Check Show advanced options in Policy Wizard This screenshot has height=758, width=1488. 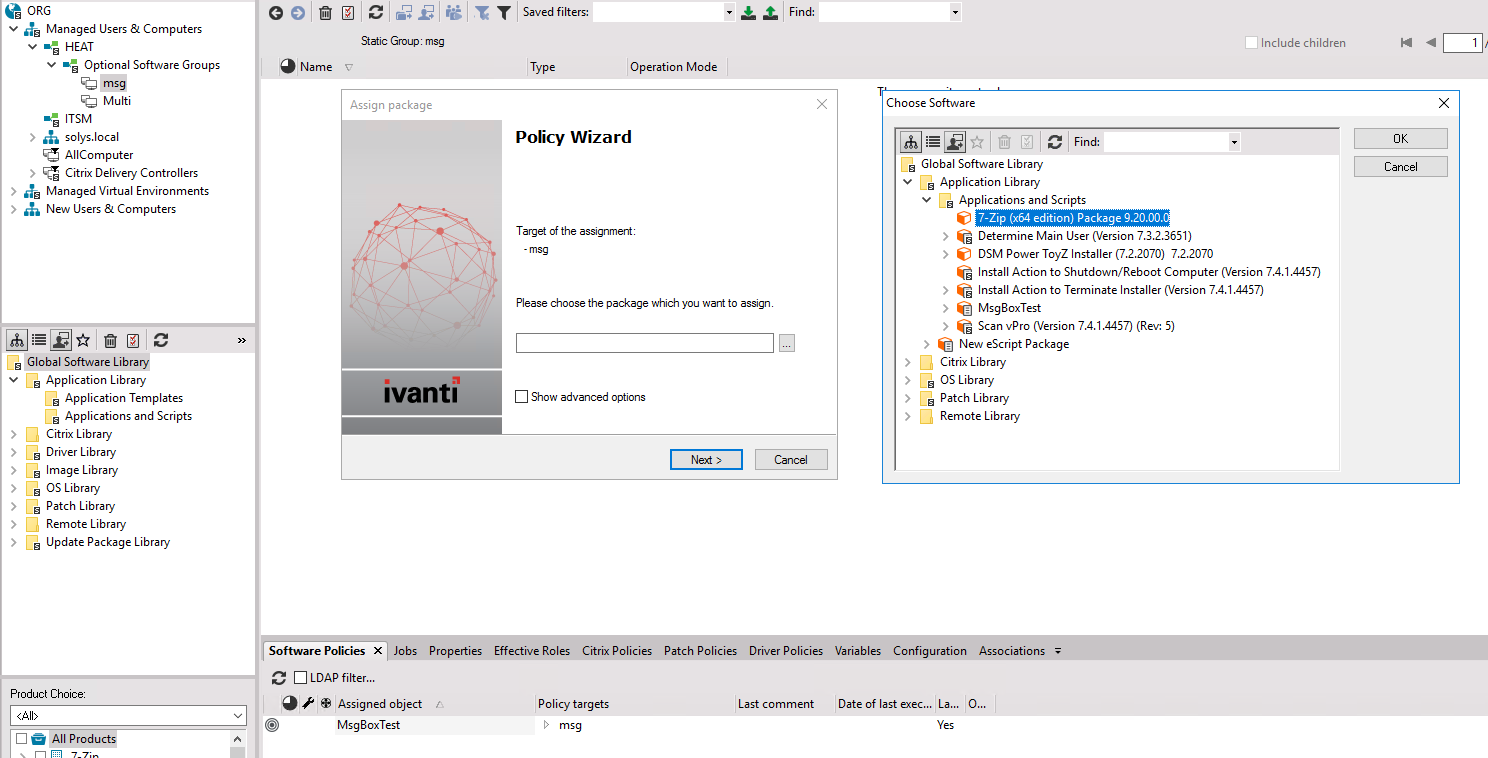[x=521, y=396]
